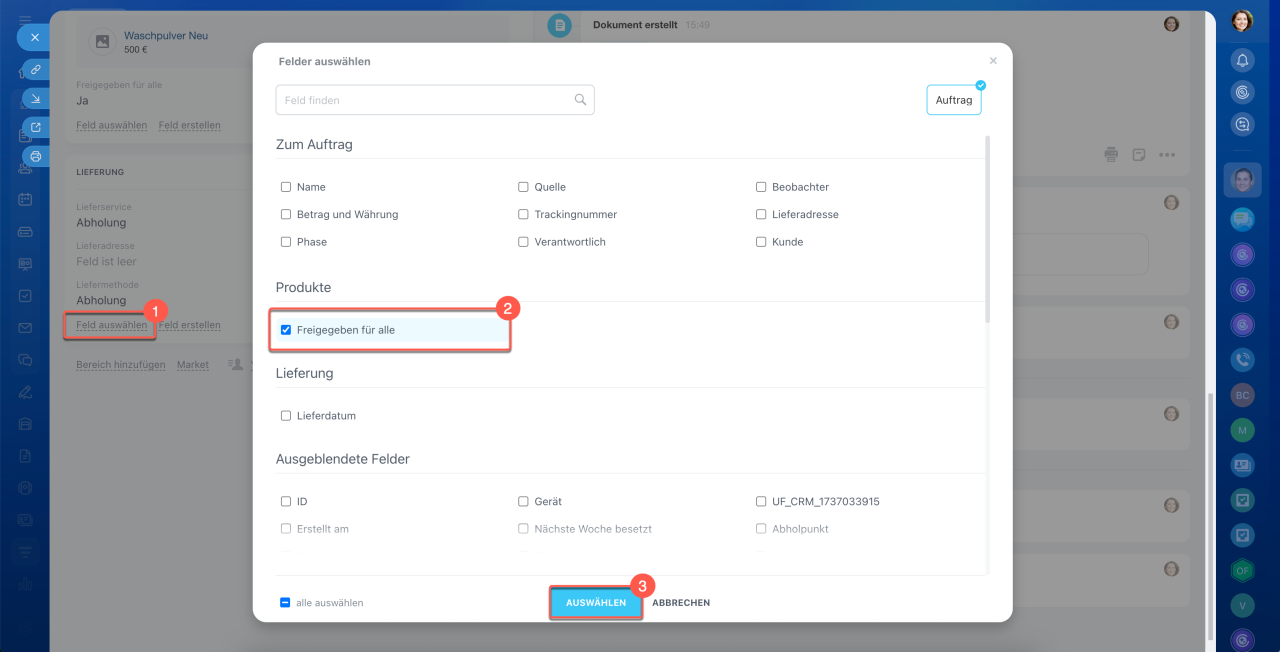The image size is (1280, 652).
Task: Open the green M avatar chat
Action: tap(1242, 429)
